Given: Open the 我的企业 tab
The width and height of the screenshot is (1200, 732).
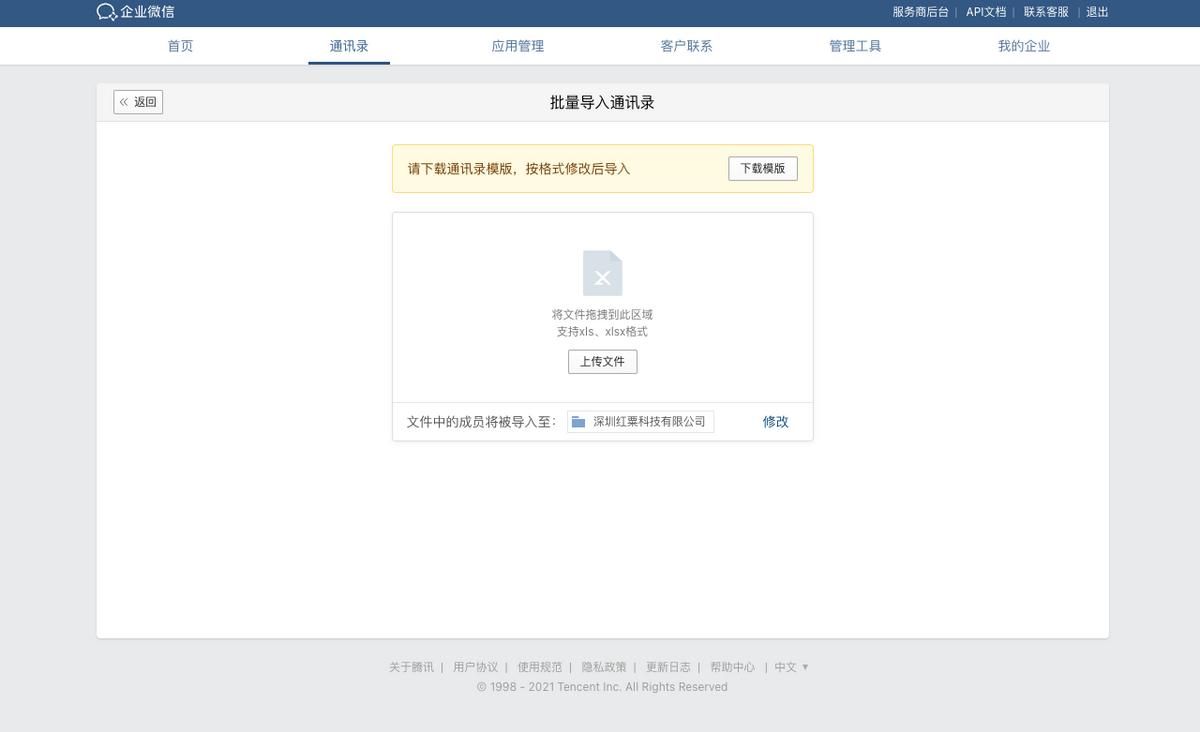Looking at the screenshot, I should (x=1024, y=45).
